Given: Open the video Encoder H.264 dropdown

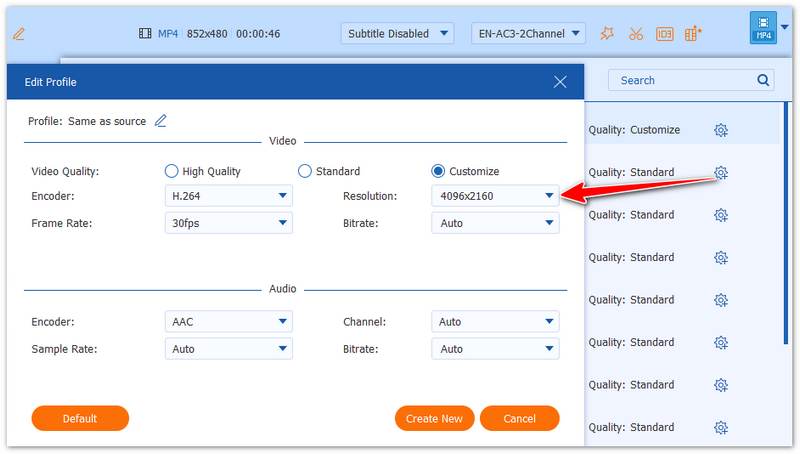Looking at the screenshot, I should pos(229,196).
